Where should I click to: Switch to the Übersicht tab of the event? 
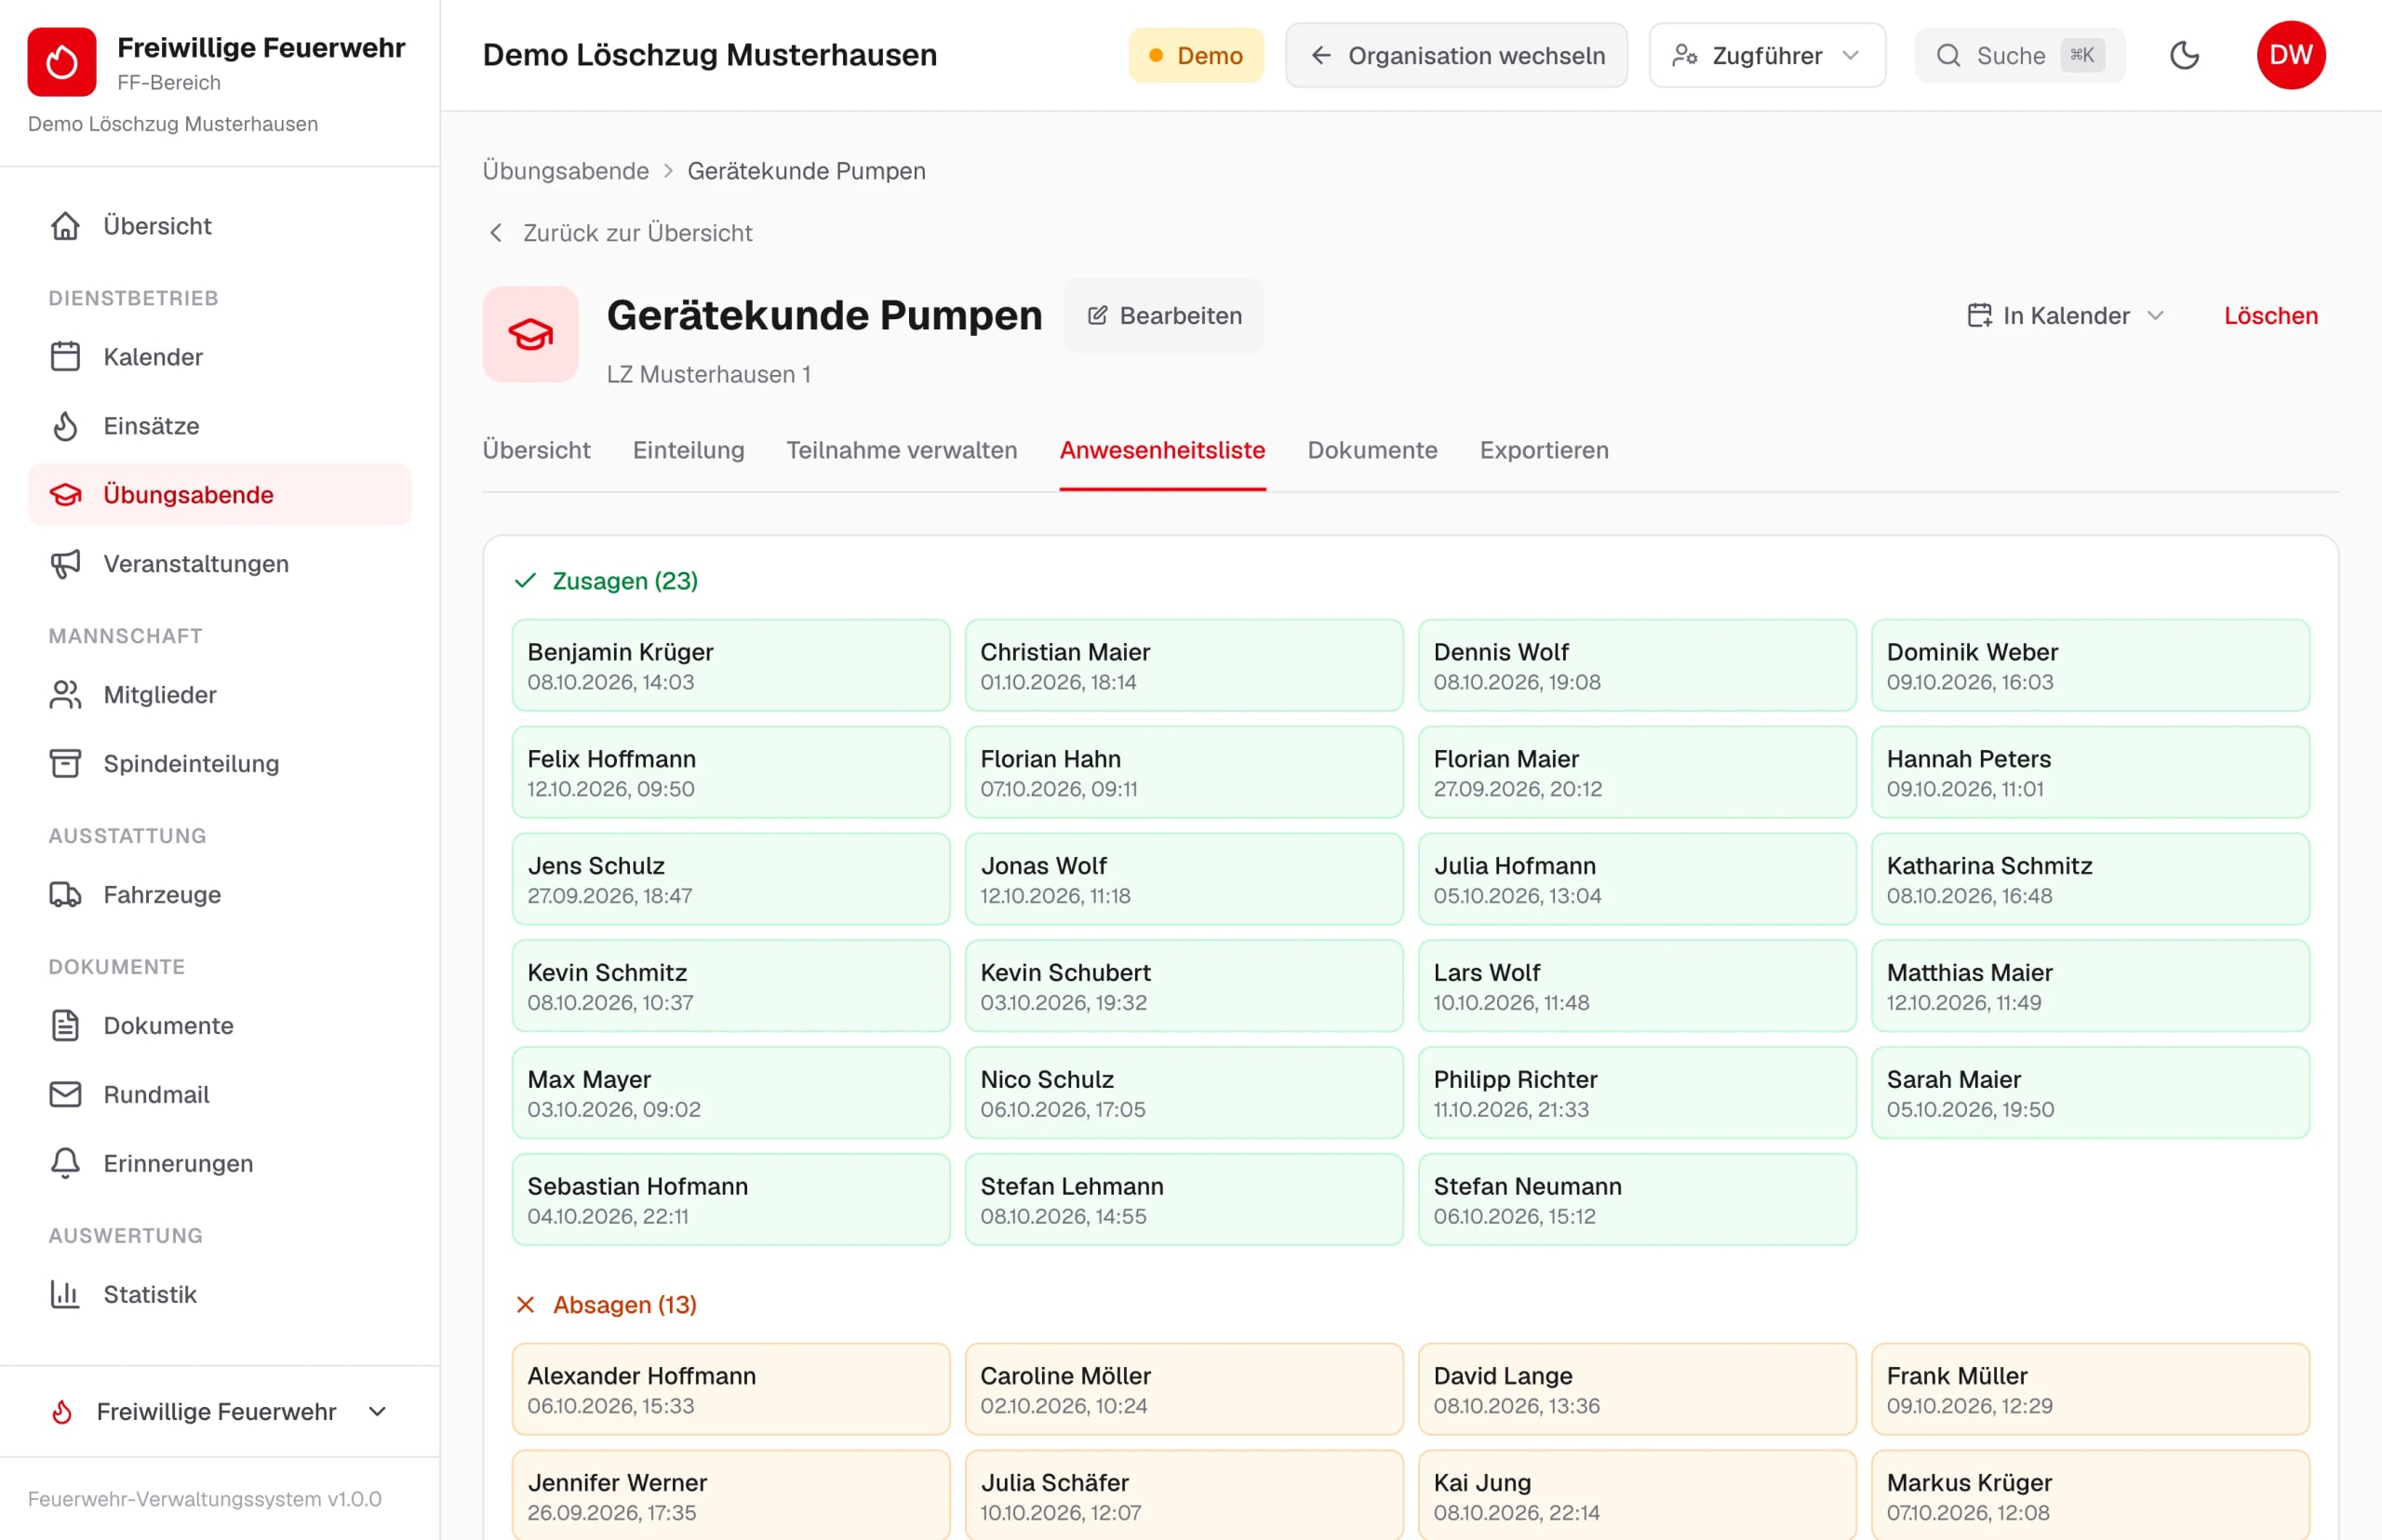pos(537,450)
